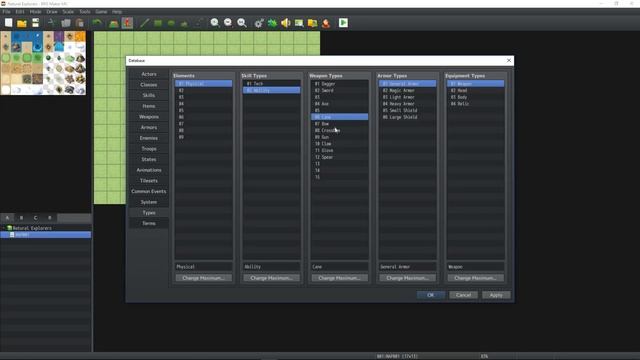This screenshot has height=360, width=640.
Task: Click the Actual Size zoom icon
Action: click(242, 23)
